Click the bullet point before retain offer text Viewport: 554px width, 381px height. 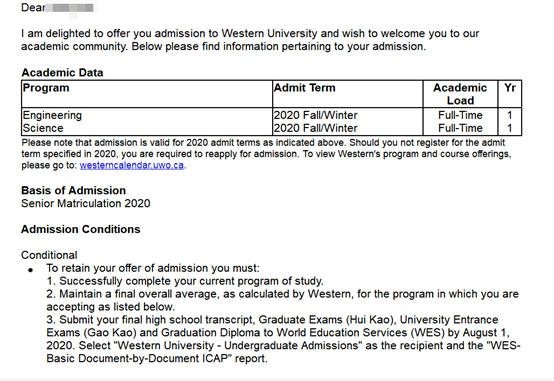pos(31,270)
